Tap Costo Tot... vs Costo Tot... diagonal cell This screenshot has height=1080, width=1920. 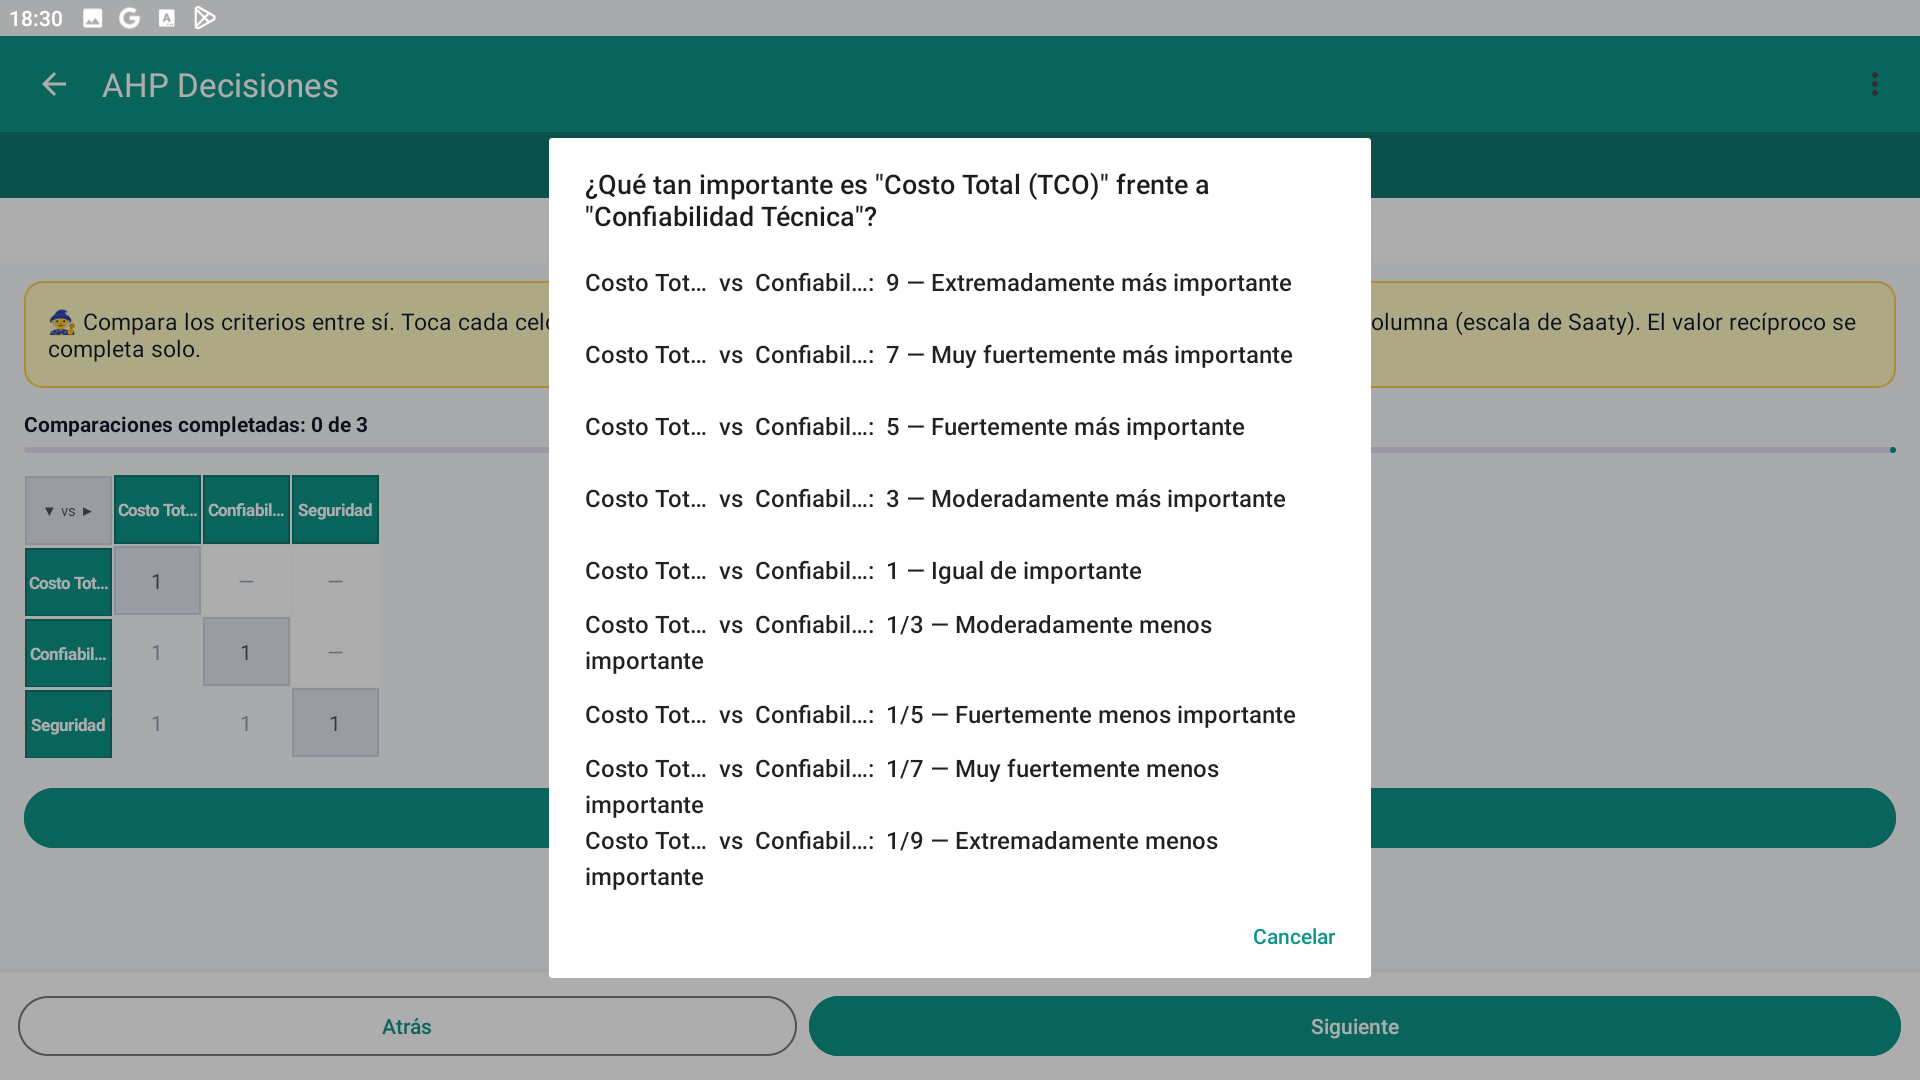pyautogui.click(x=157, y=581)
